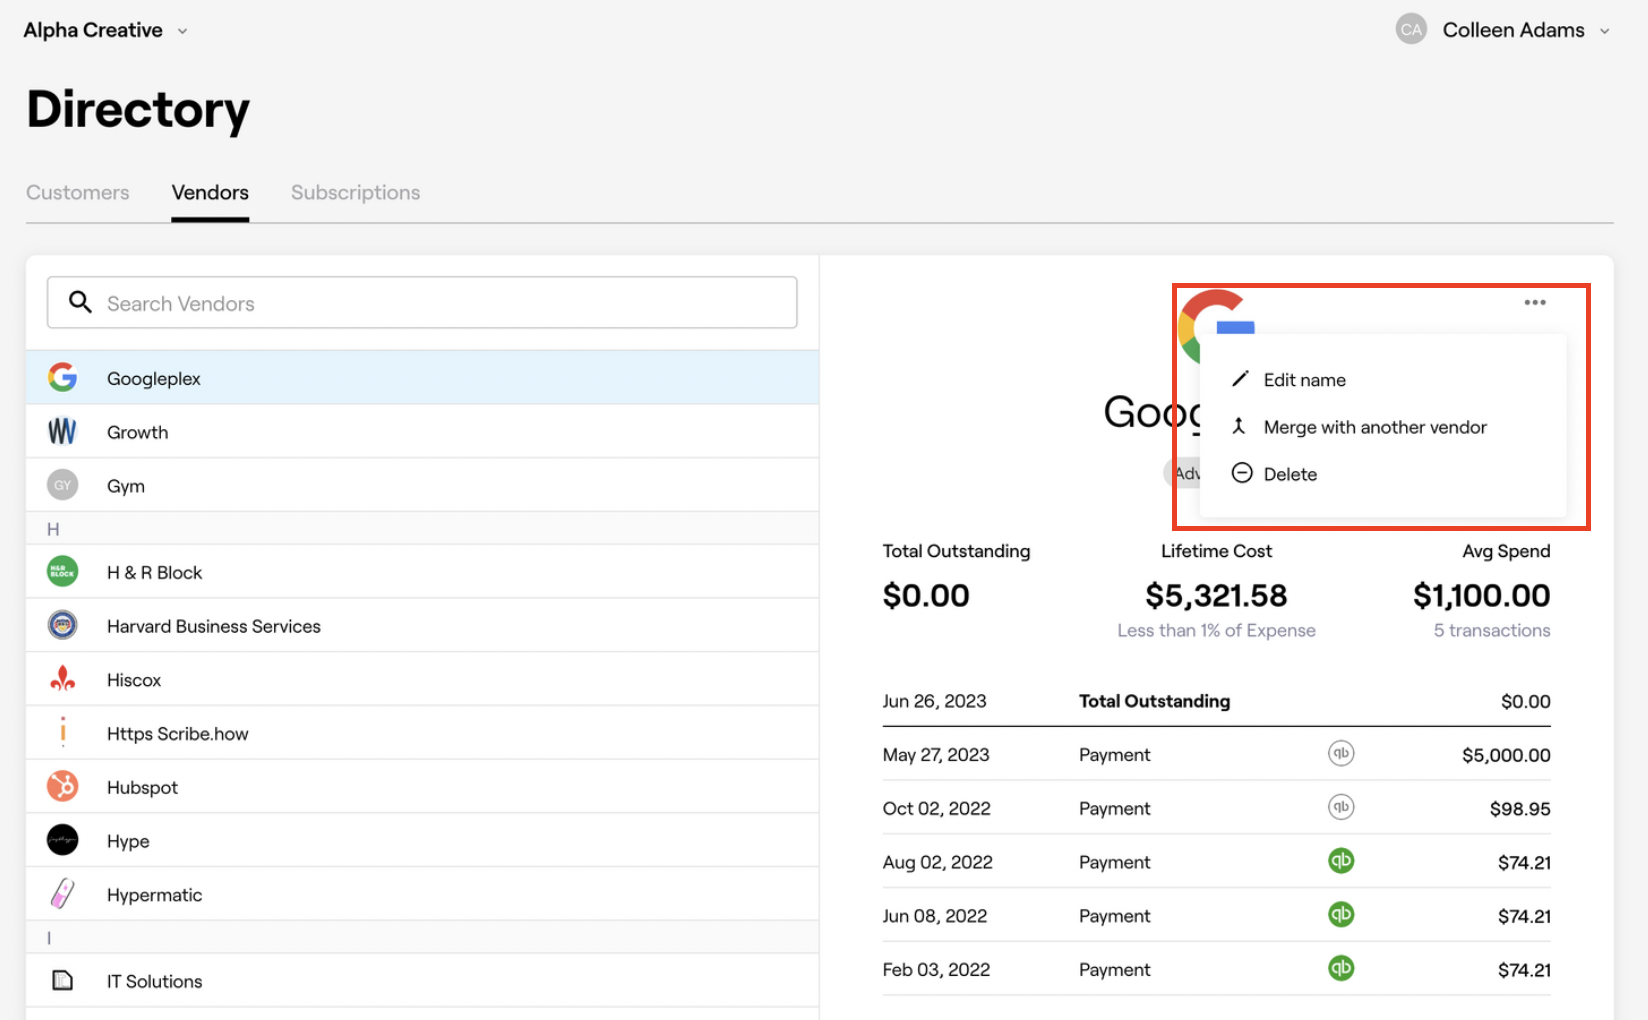Click the W logo beside Growth
The height and width of the screenshot is (1020, 1648).
[62, 431]
